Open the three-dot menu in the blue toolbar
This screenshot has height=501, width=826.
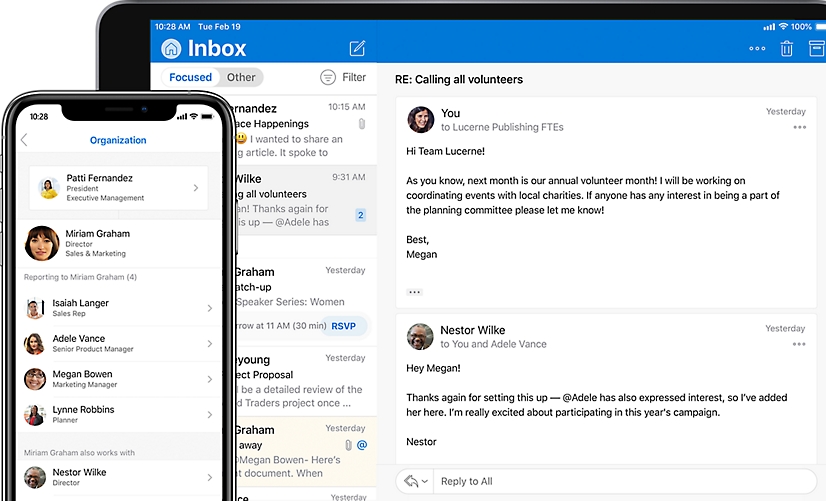point(757,48)
